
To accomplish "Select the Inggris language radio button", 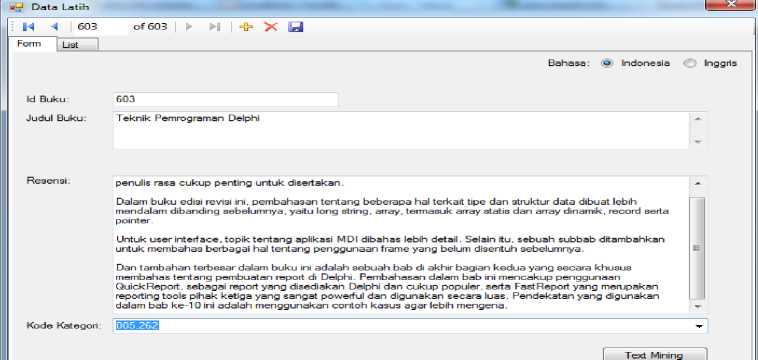I will 690,63.
